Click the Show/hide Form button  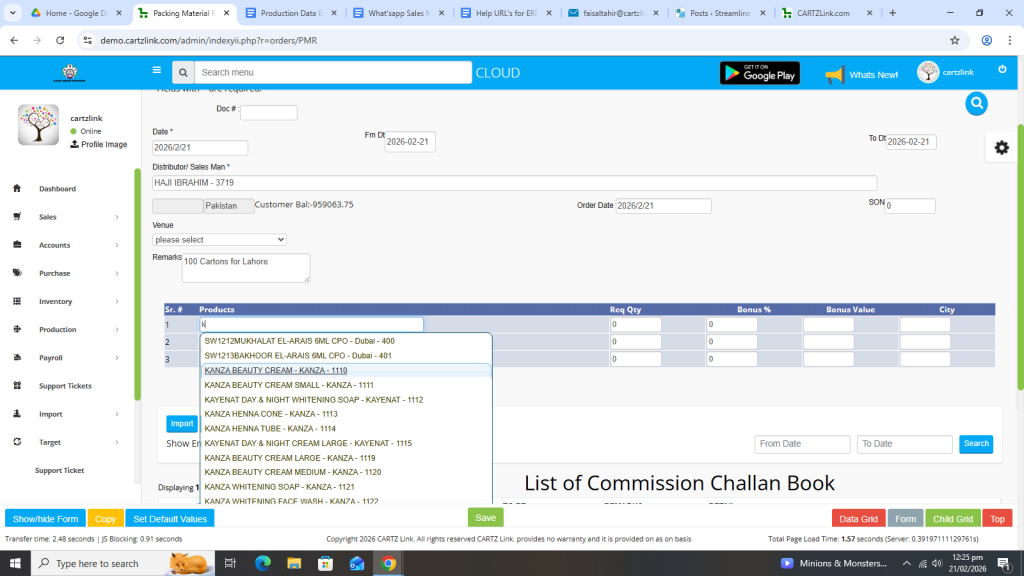[x=45, y=519]
